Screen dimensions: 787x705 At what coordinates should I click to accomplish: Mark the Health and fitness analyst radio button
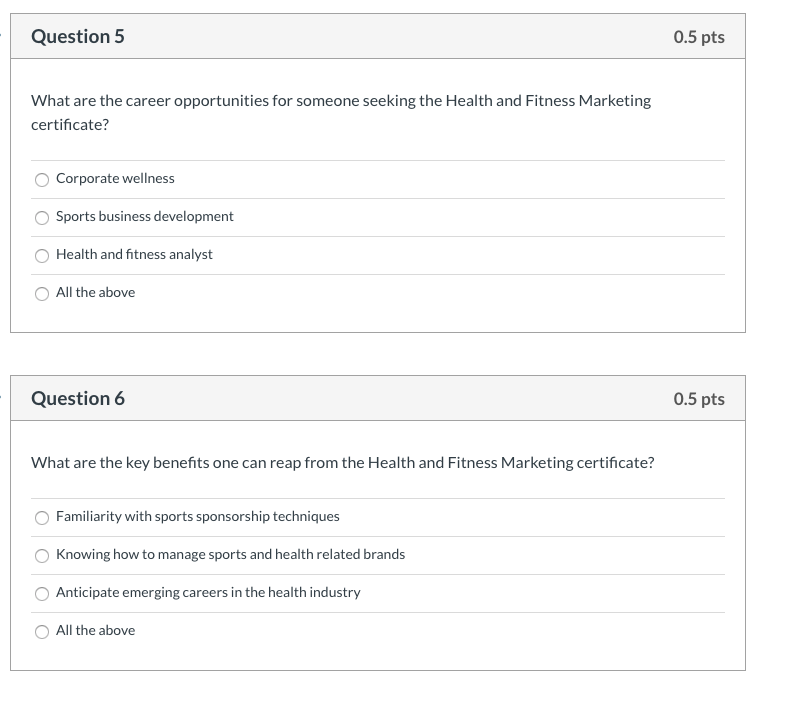(42, 256)
